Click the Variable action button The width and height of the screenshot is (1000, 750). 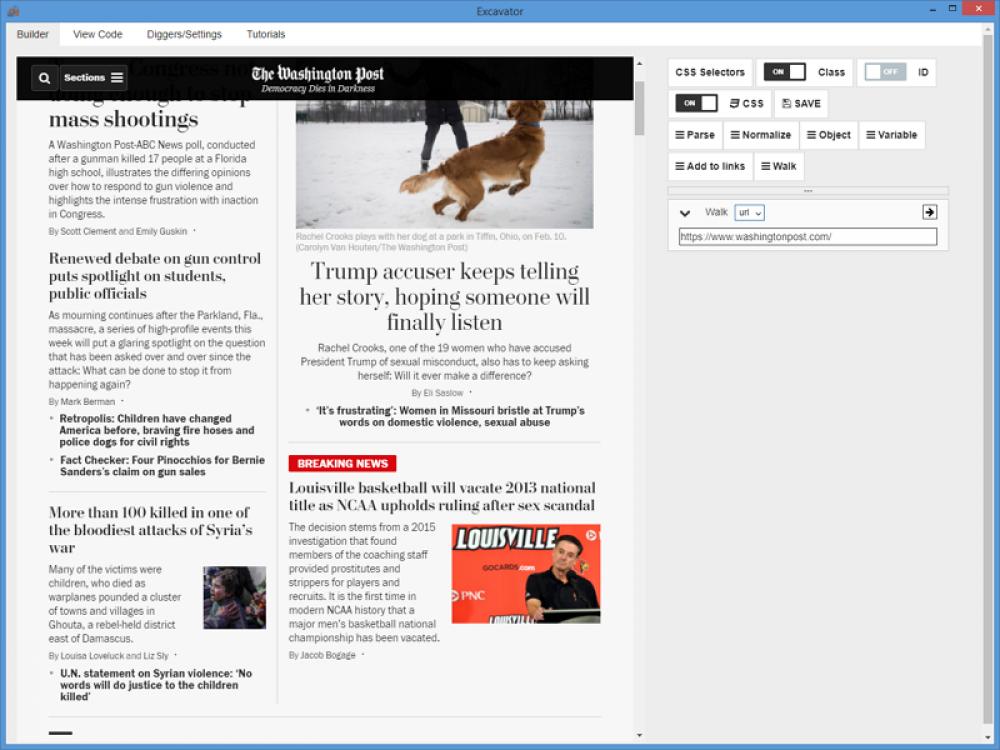(891, 135)
